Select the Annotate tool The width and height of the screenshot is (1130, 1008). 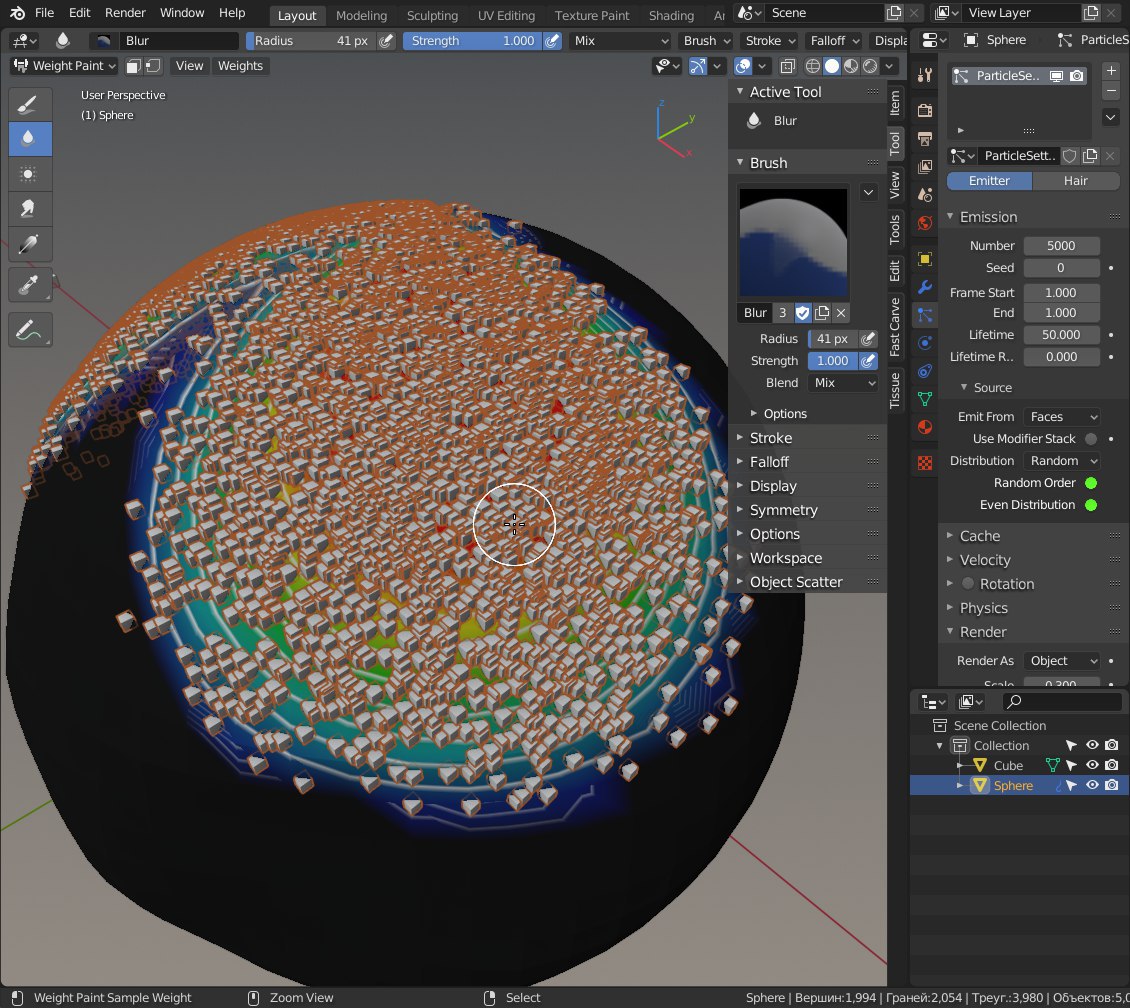[28, 329]
